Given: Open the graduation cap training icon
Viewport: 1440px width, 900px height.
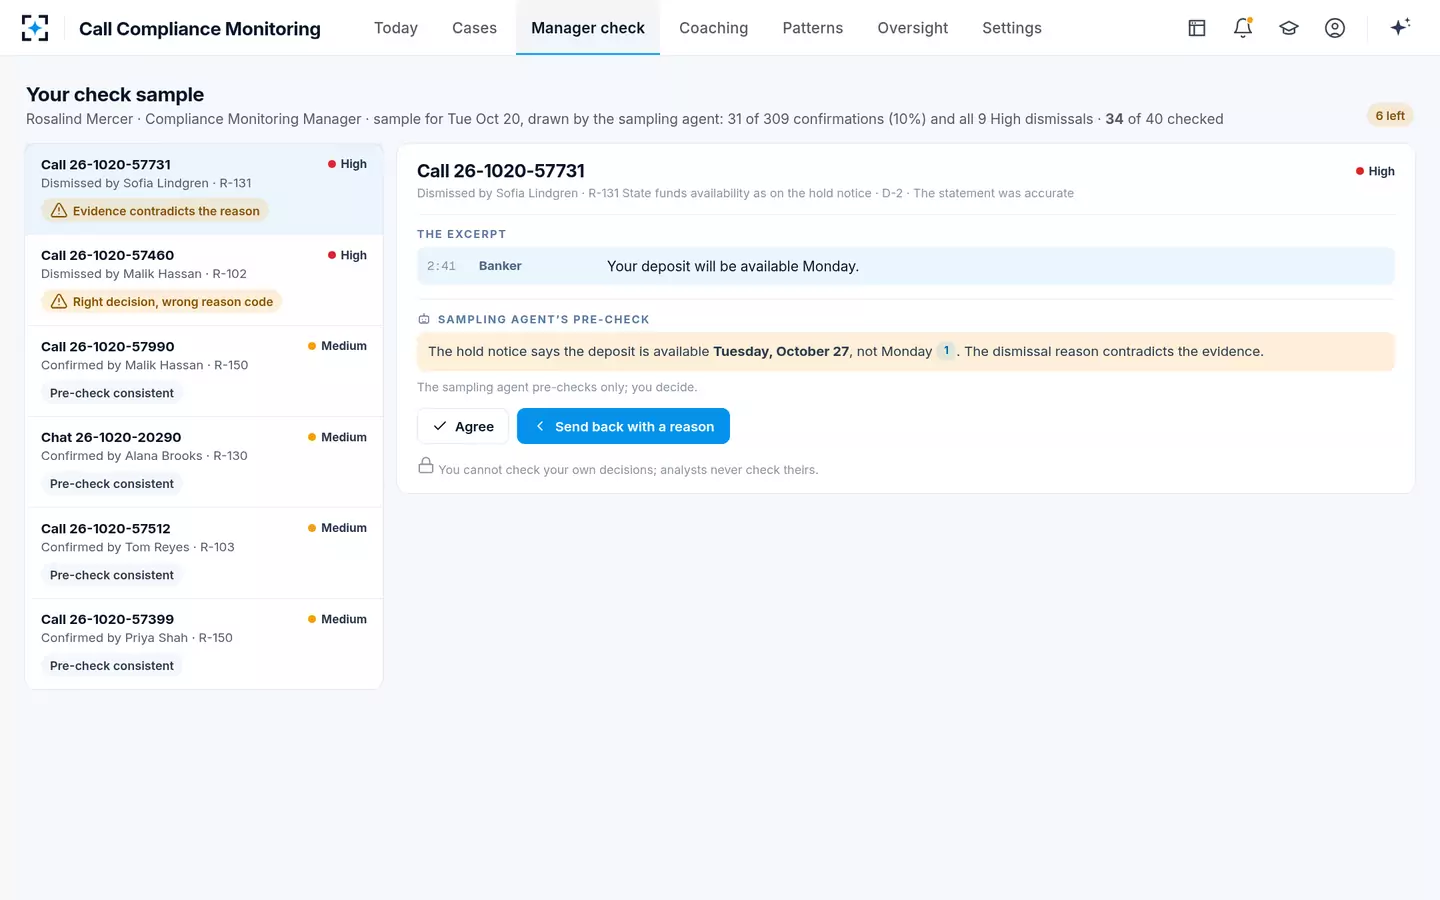Looking at the screenshot, I should click(x=1289, y=28).
